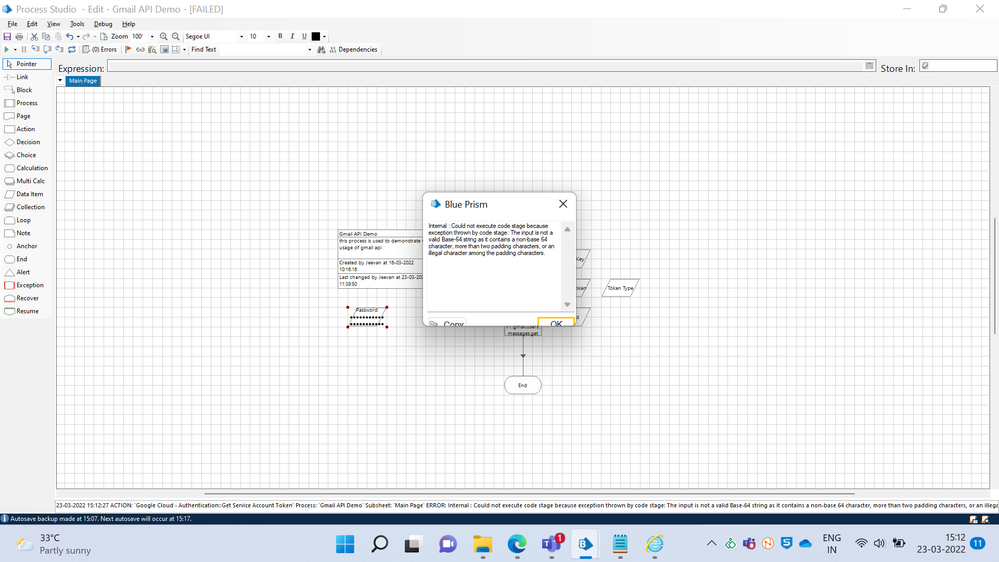Switch to the Main Page tab
Screen dimensions: 999x562
[x=83, y=81]
